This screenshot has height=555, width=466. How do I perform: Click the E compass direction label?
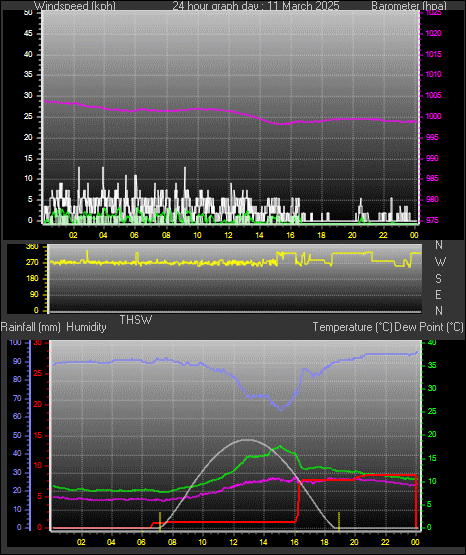point(438,294)
